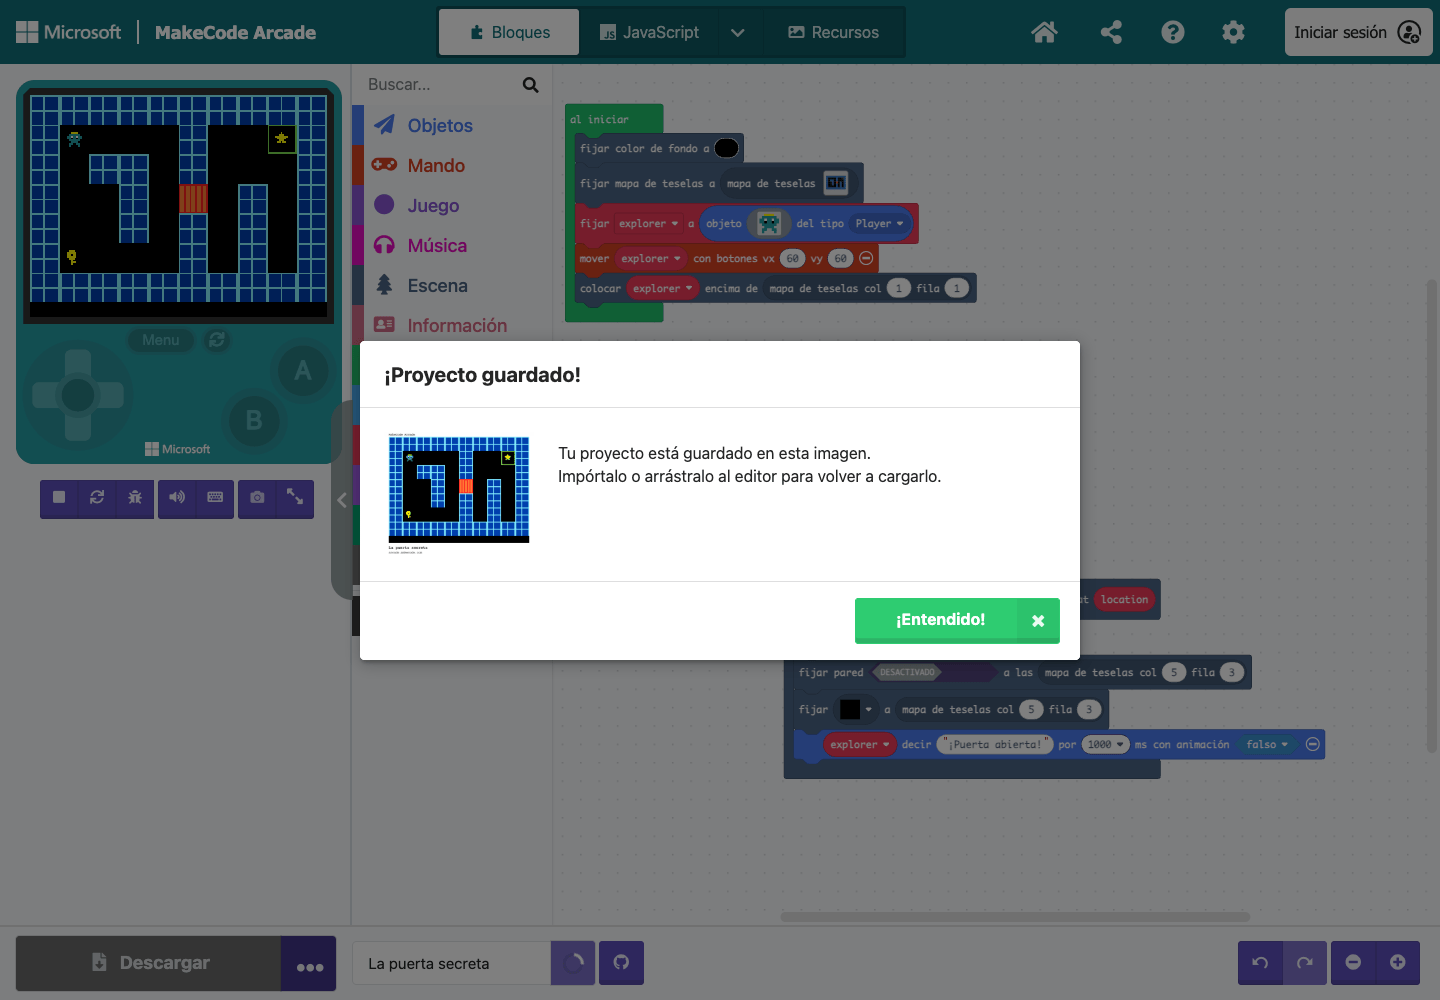Image resolution: width=1440 pixels, height=1000 pixels.
Task: Click the save project spinner button
Action: pyautogui.click(x=573, y=963)
